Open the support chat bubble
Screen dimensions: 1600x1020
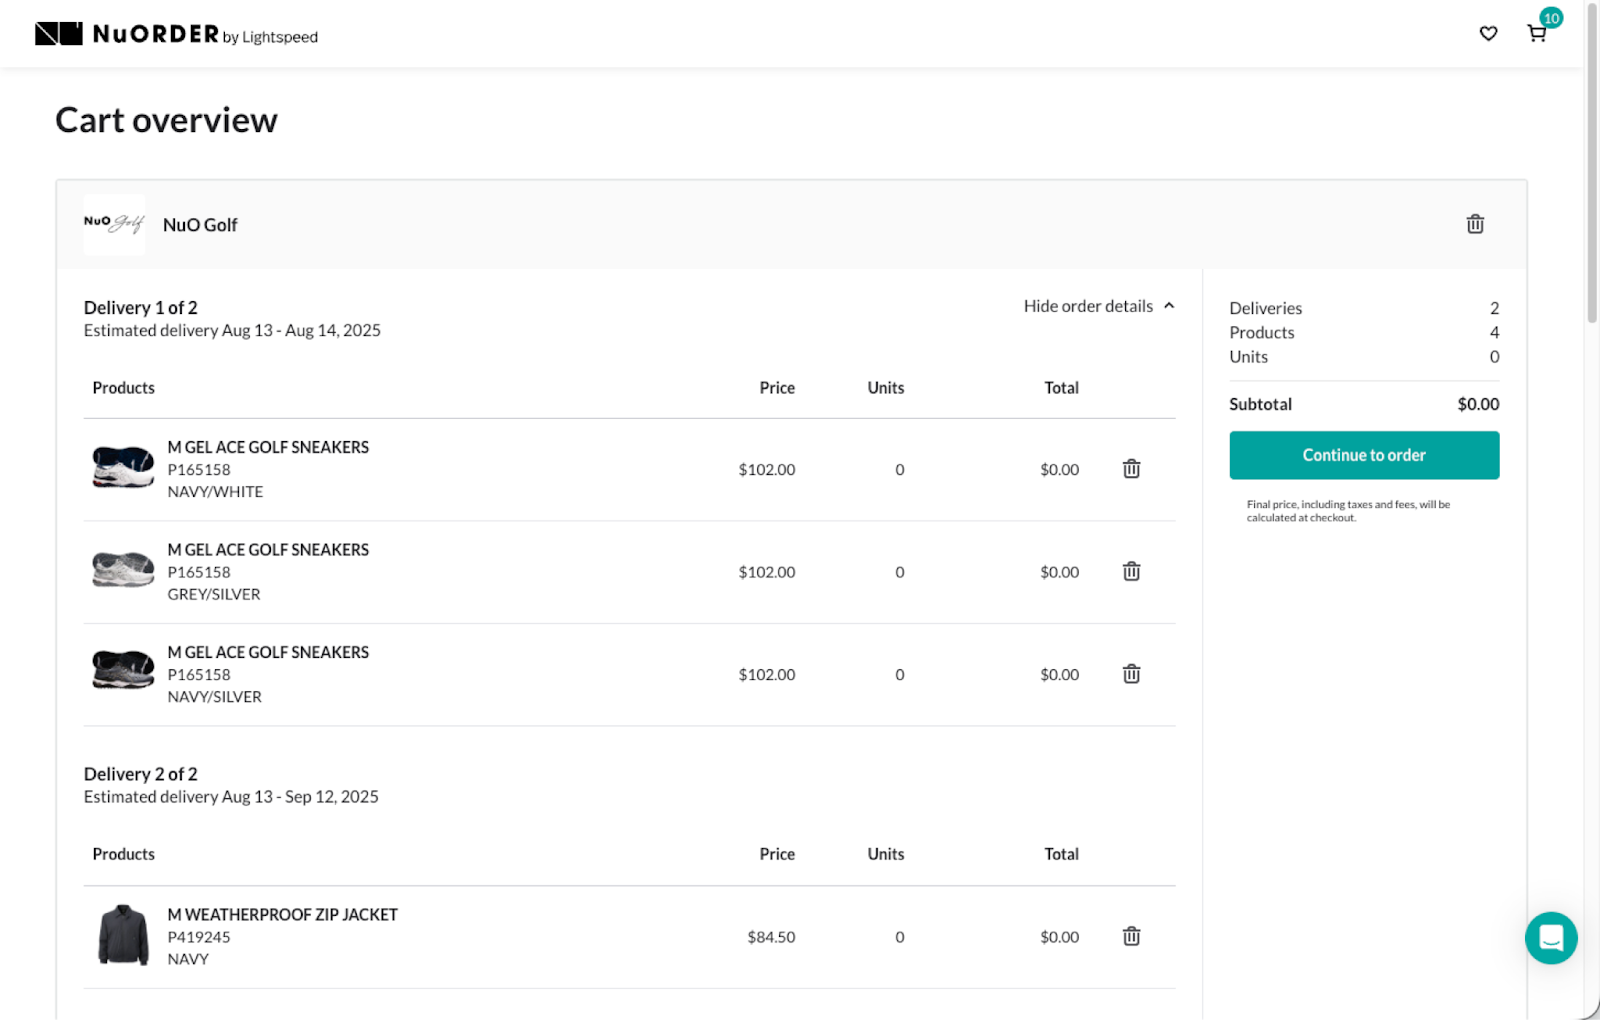(1551, 938)
